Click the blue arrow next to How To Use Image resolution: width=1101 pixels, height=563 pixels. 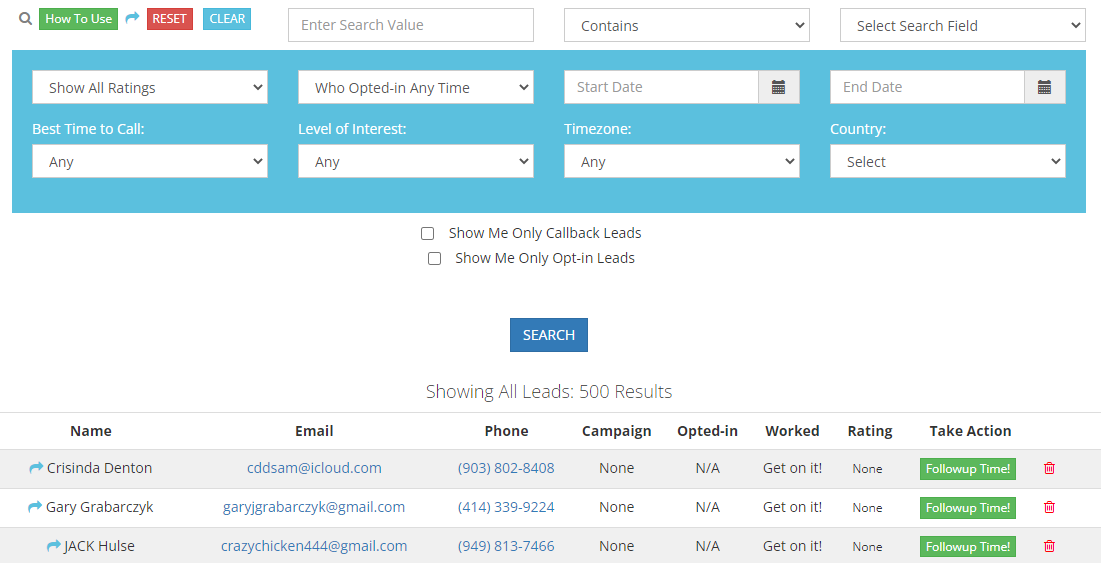coord(132,18)
